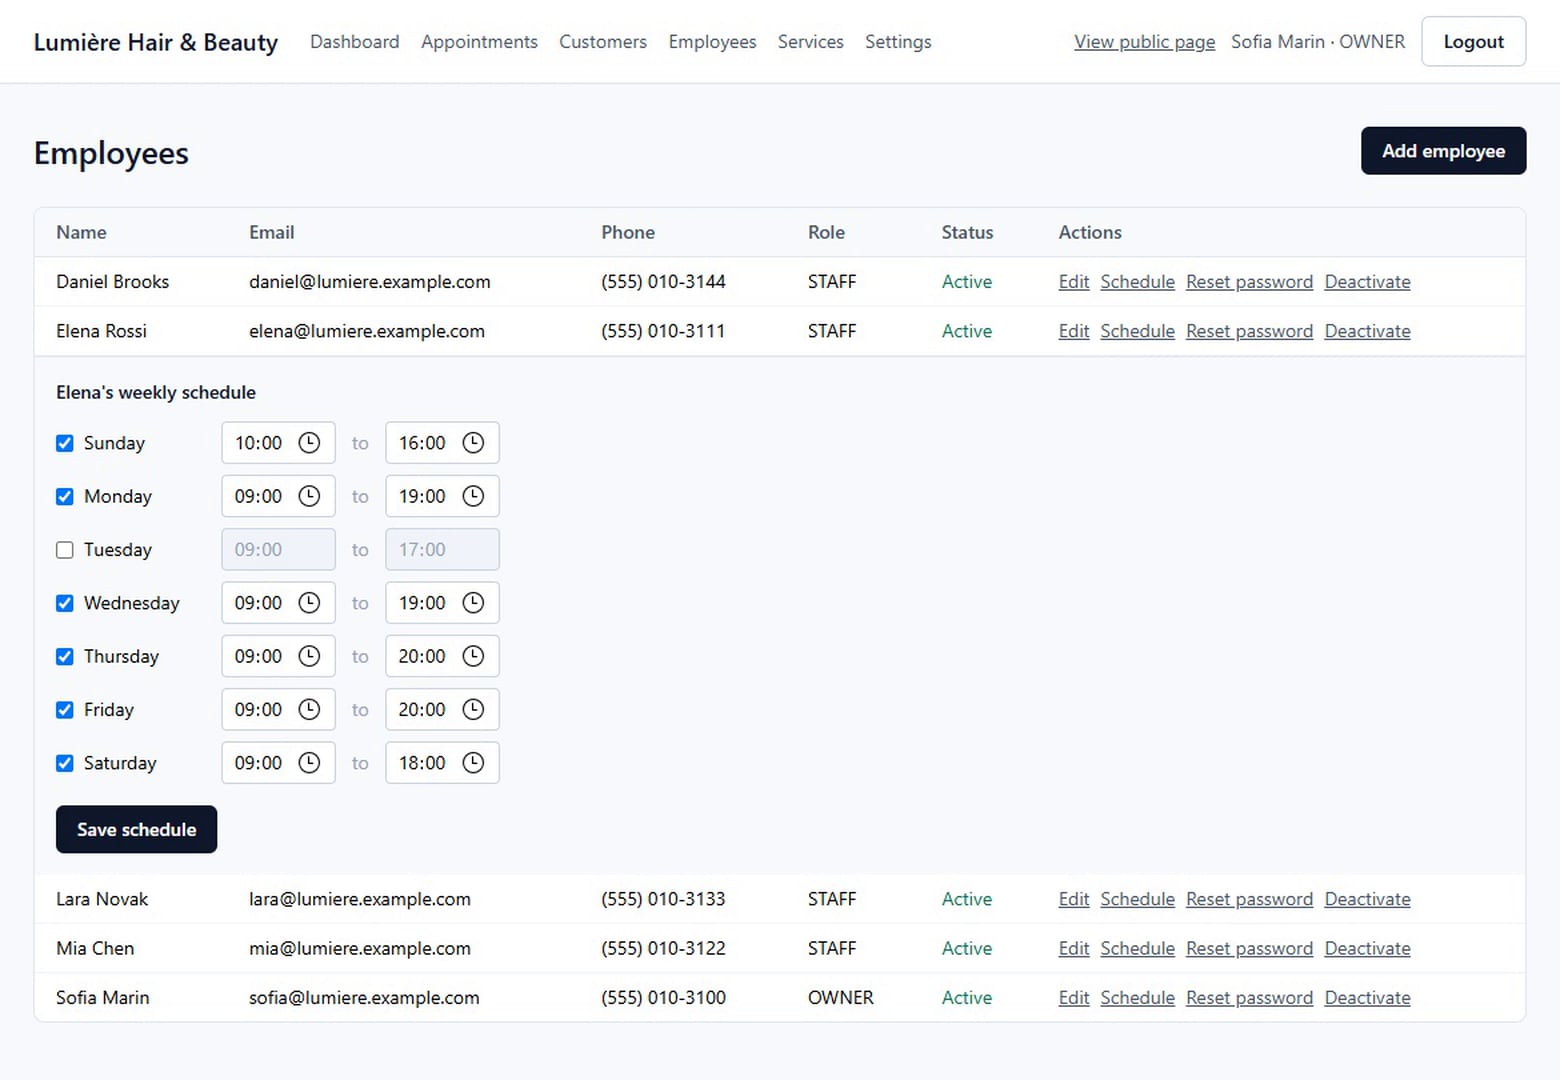
Task: Click Reset password for Mia Chen
Action: pyautogui.click(x=1249, y=948)
